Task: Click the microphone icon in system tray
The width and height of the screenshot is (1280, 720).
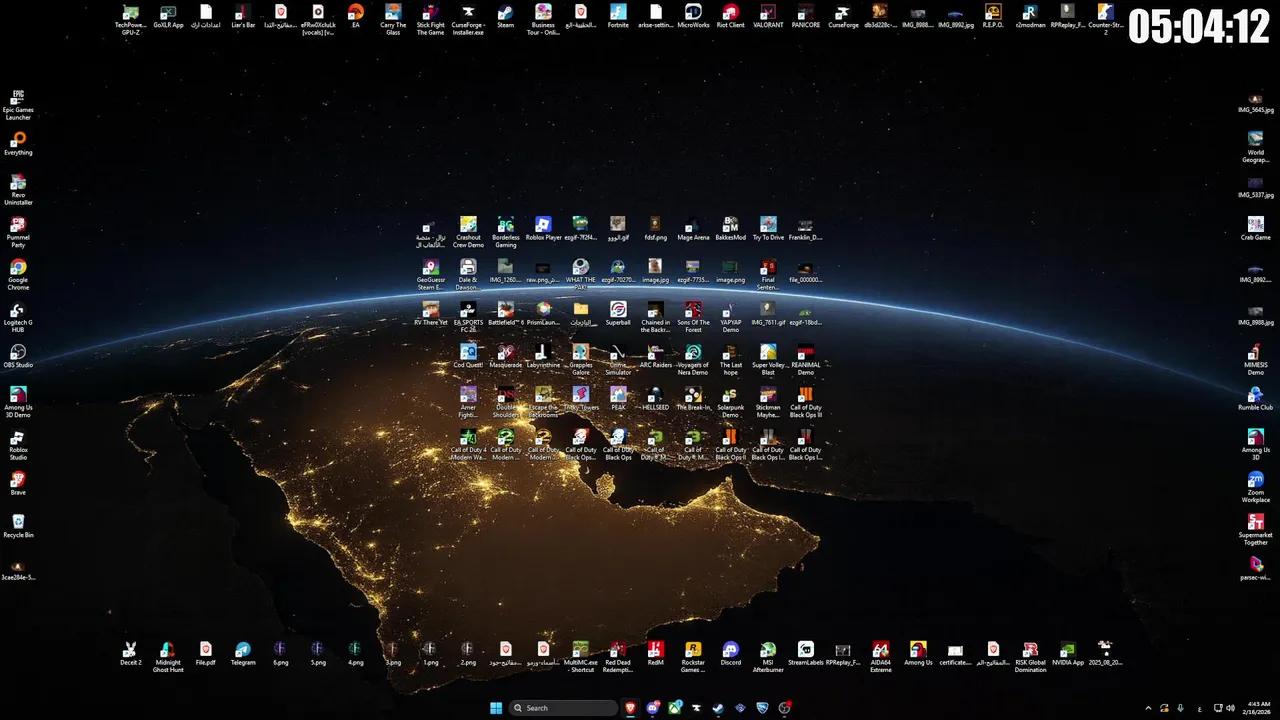Action: tap(1181, 708)
